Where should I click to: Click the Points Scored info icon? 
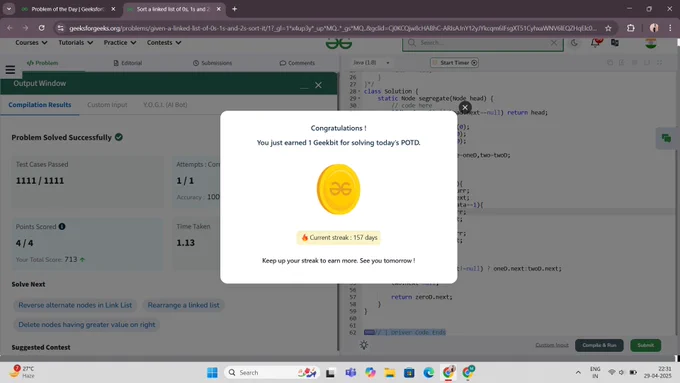pyautogui.click(x=62, y=226)
